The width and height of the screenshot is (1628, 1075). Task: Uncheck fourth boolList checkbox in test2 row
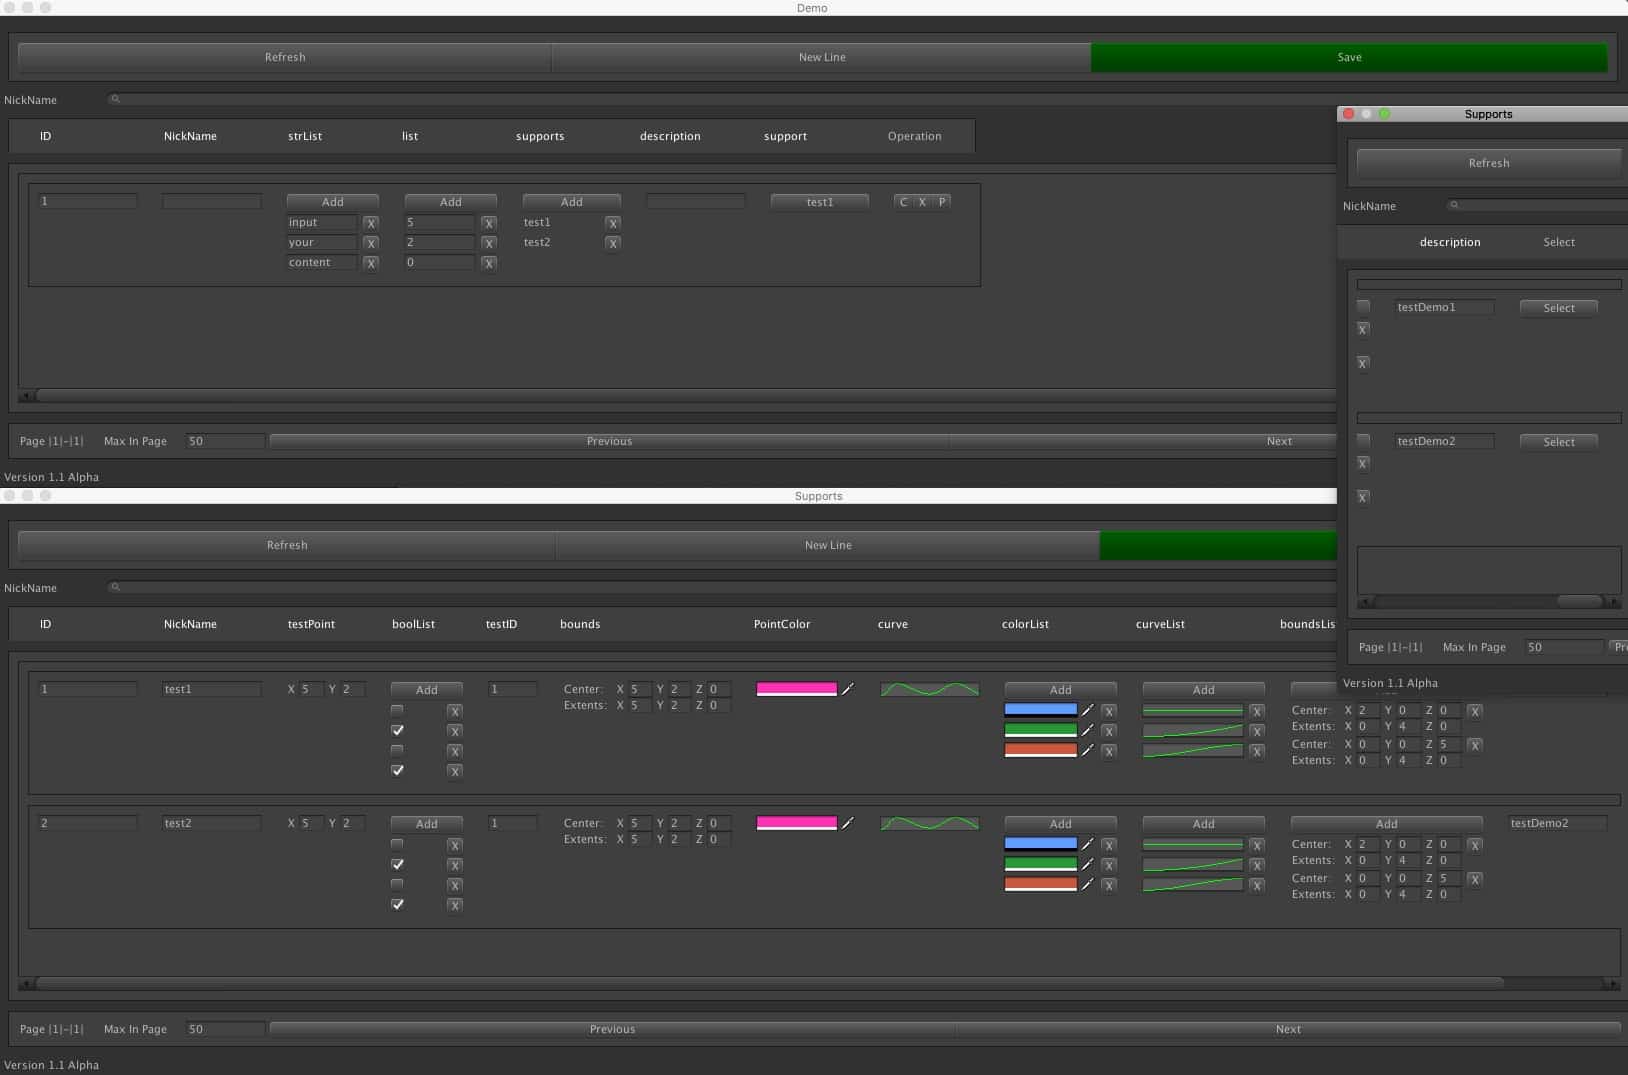[397, 904]
